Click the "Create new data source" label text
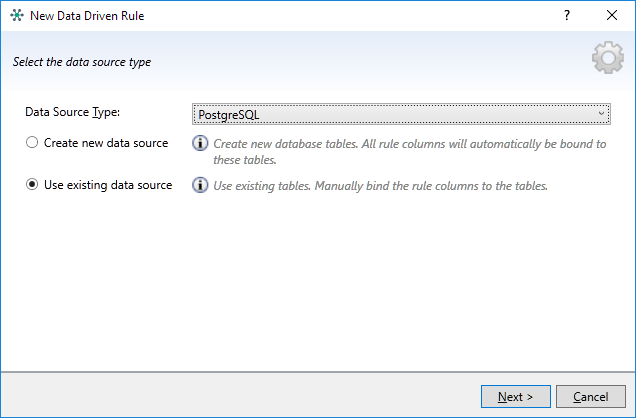The width and height of the screenshot is (636, 418). (x=106, y=143)
